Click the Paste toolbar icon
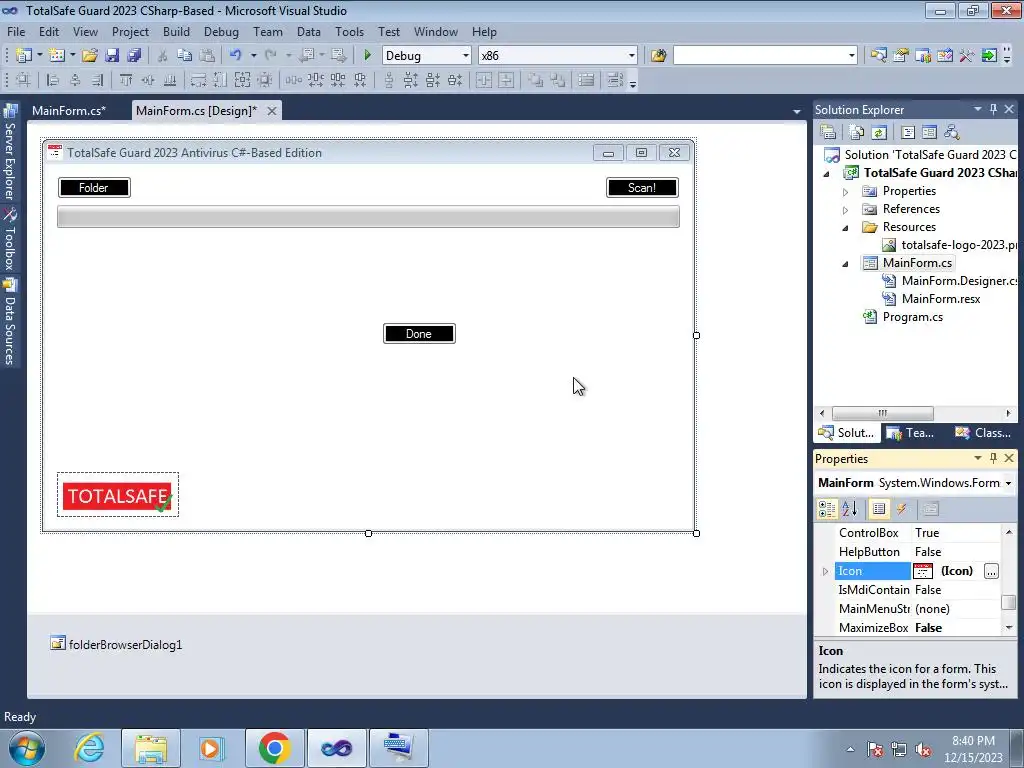The height and width of the screenshot is (768, 1024). [x=206, y=56]
